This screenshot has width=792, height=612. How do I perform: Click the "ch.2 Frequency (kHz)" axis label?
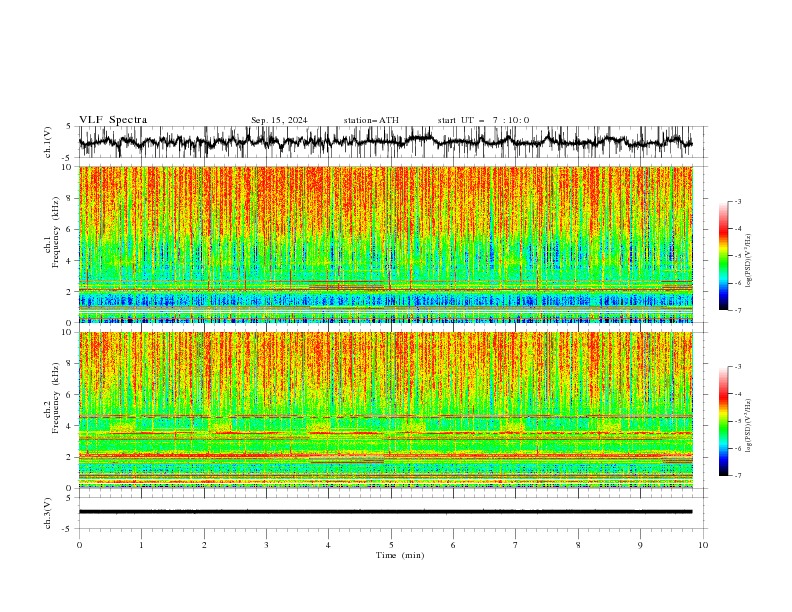[52, 398]
